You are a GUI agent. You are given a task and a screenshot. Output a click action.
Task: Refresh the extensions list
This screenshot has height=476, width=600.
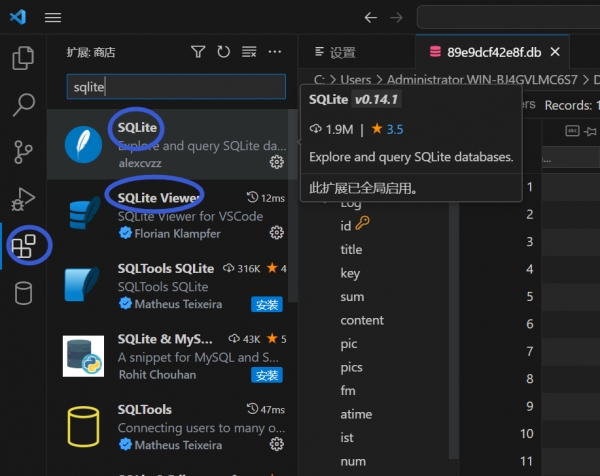pos(223,52)
